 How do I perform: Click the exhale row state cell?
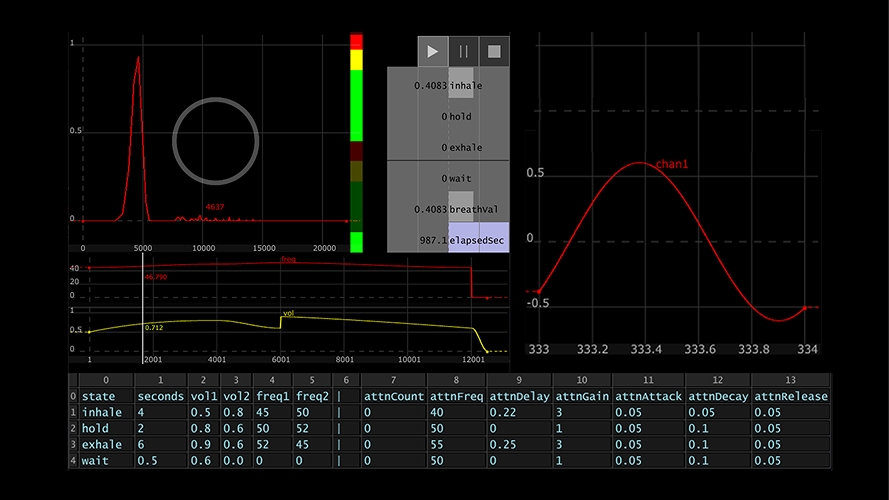(102, 444)
